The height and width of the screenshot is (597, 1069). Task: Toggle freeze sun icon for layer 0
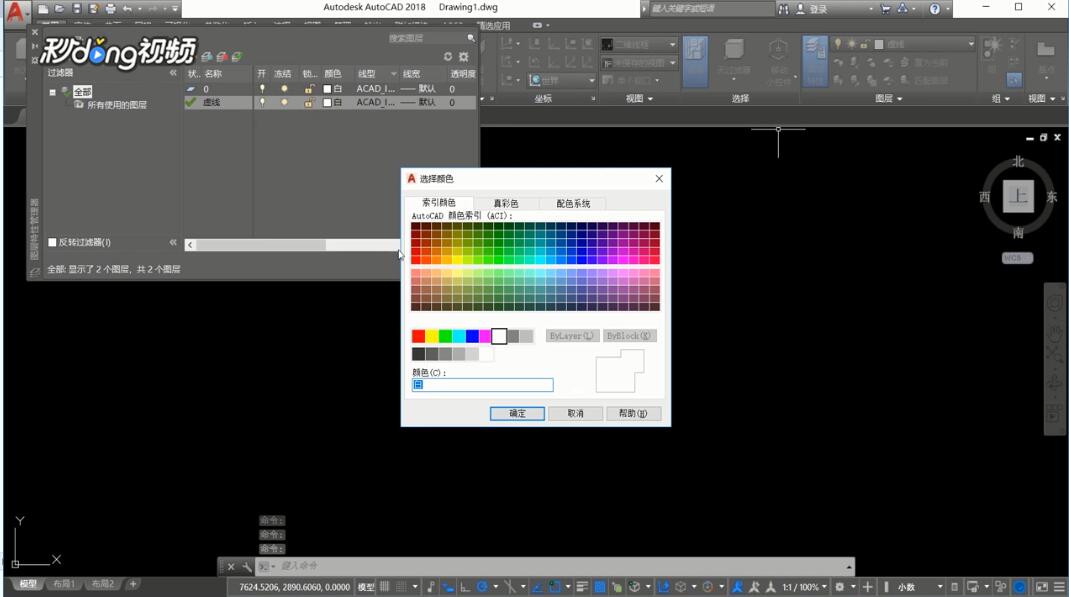(284, 89)
